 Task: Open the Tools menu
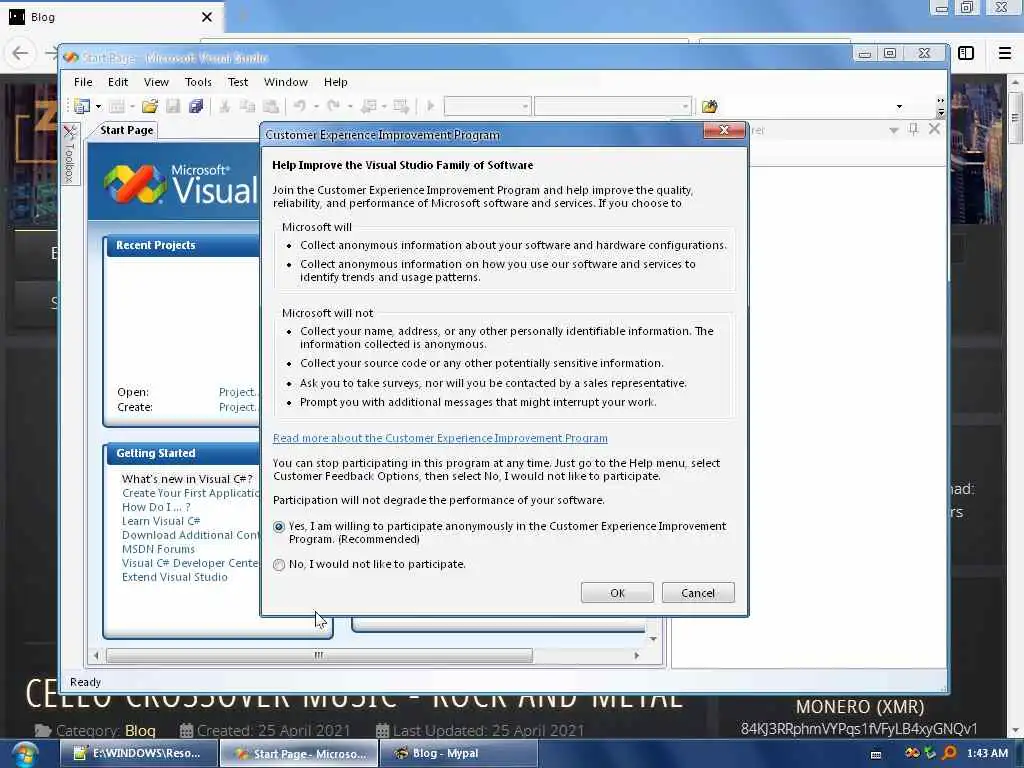pos(198,82)
